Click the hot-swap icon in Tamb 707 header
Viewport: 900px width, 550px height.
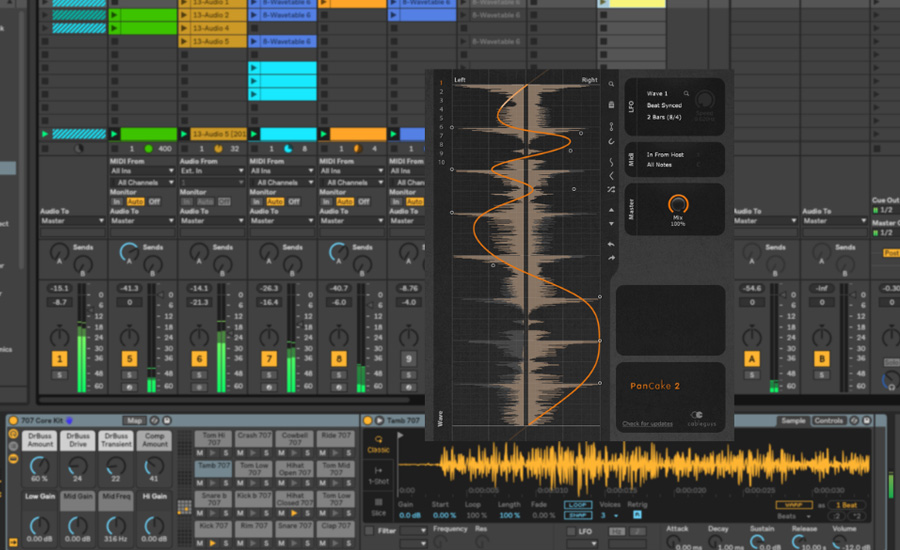854,421
